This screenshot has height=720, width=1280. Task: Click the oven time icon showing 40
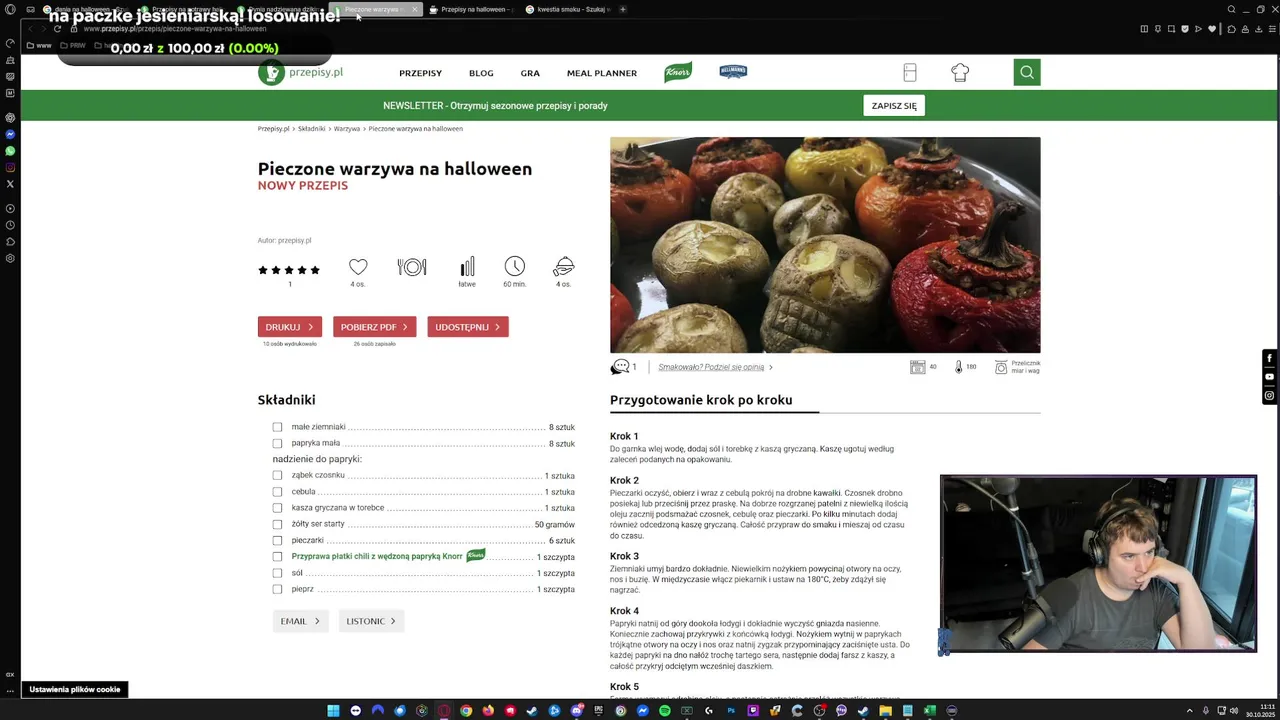(x=917, y=367)
